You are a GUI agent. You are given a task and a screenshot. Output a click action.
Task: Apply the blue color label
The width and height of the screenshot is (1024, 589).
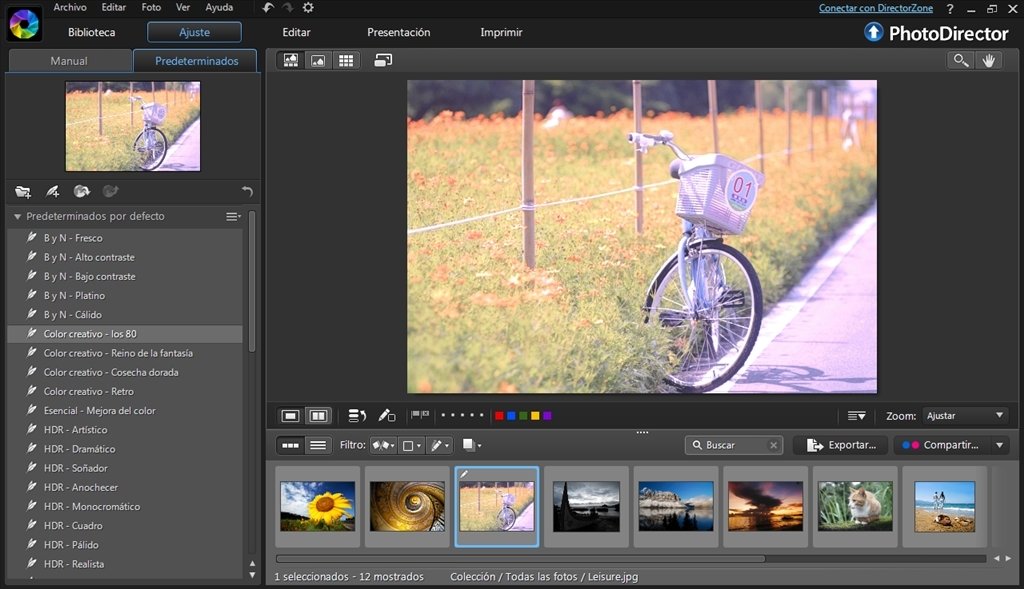[511, 415]
